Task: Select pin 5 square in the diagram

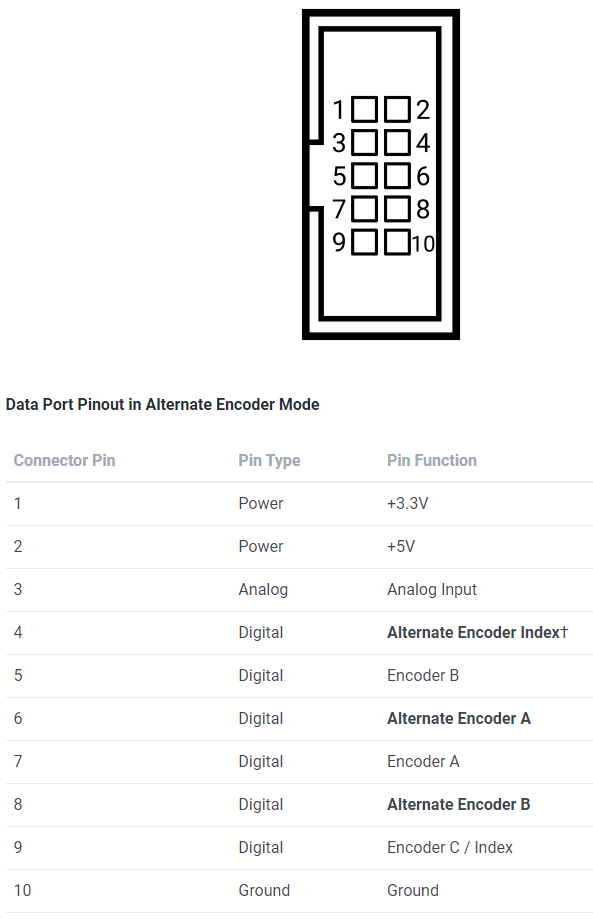Action: 365,176
